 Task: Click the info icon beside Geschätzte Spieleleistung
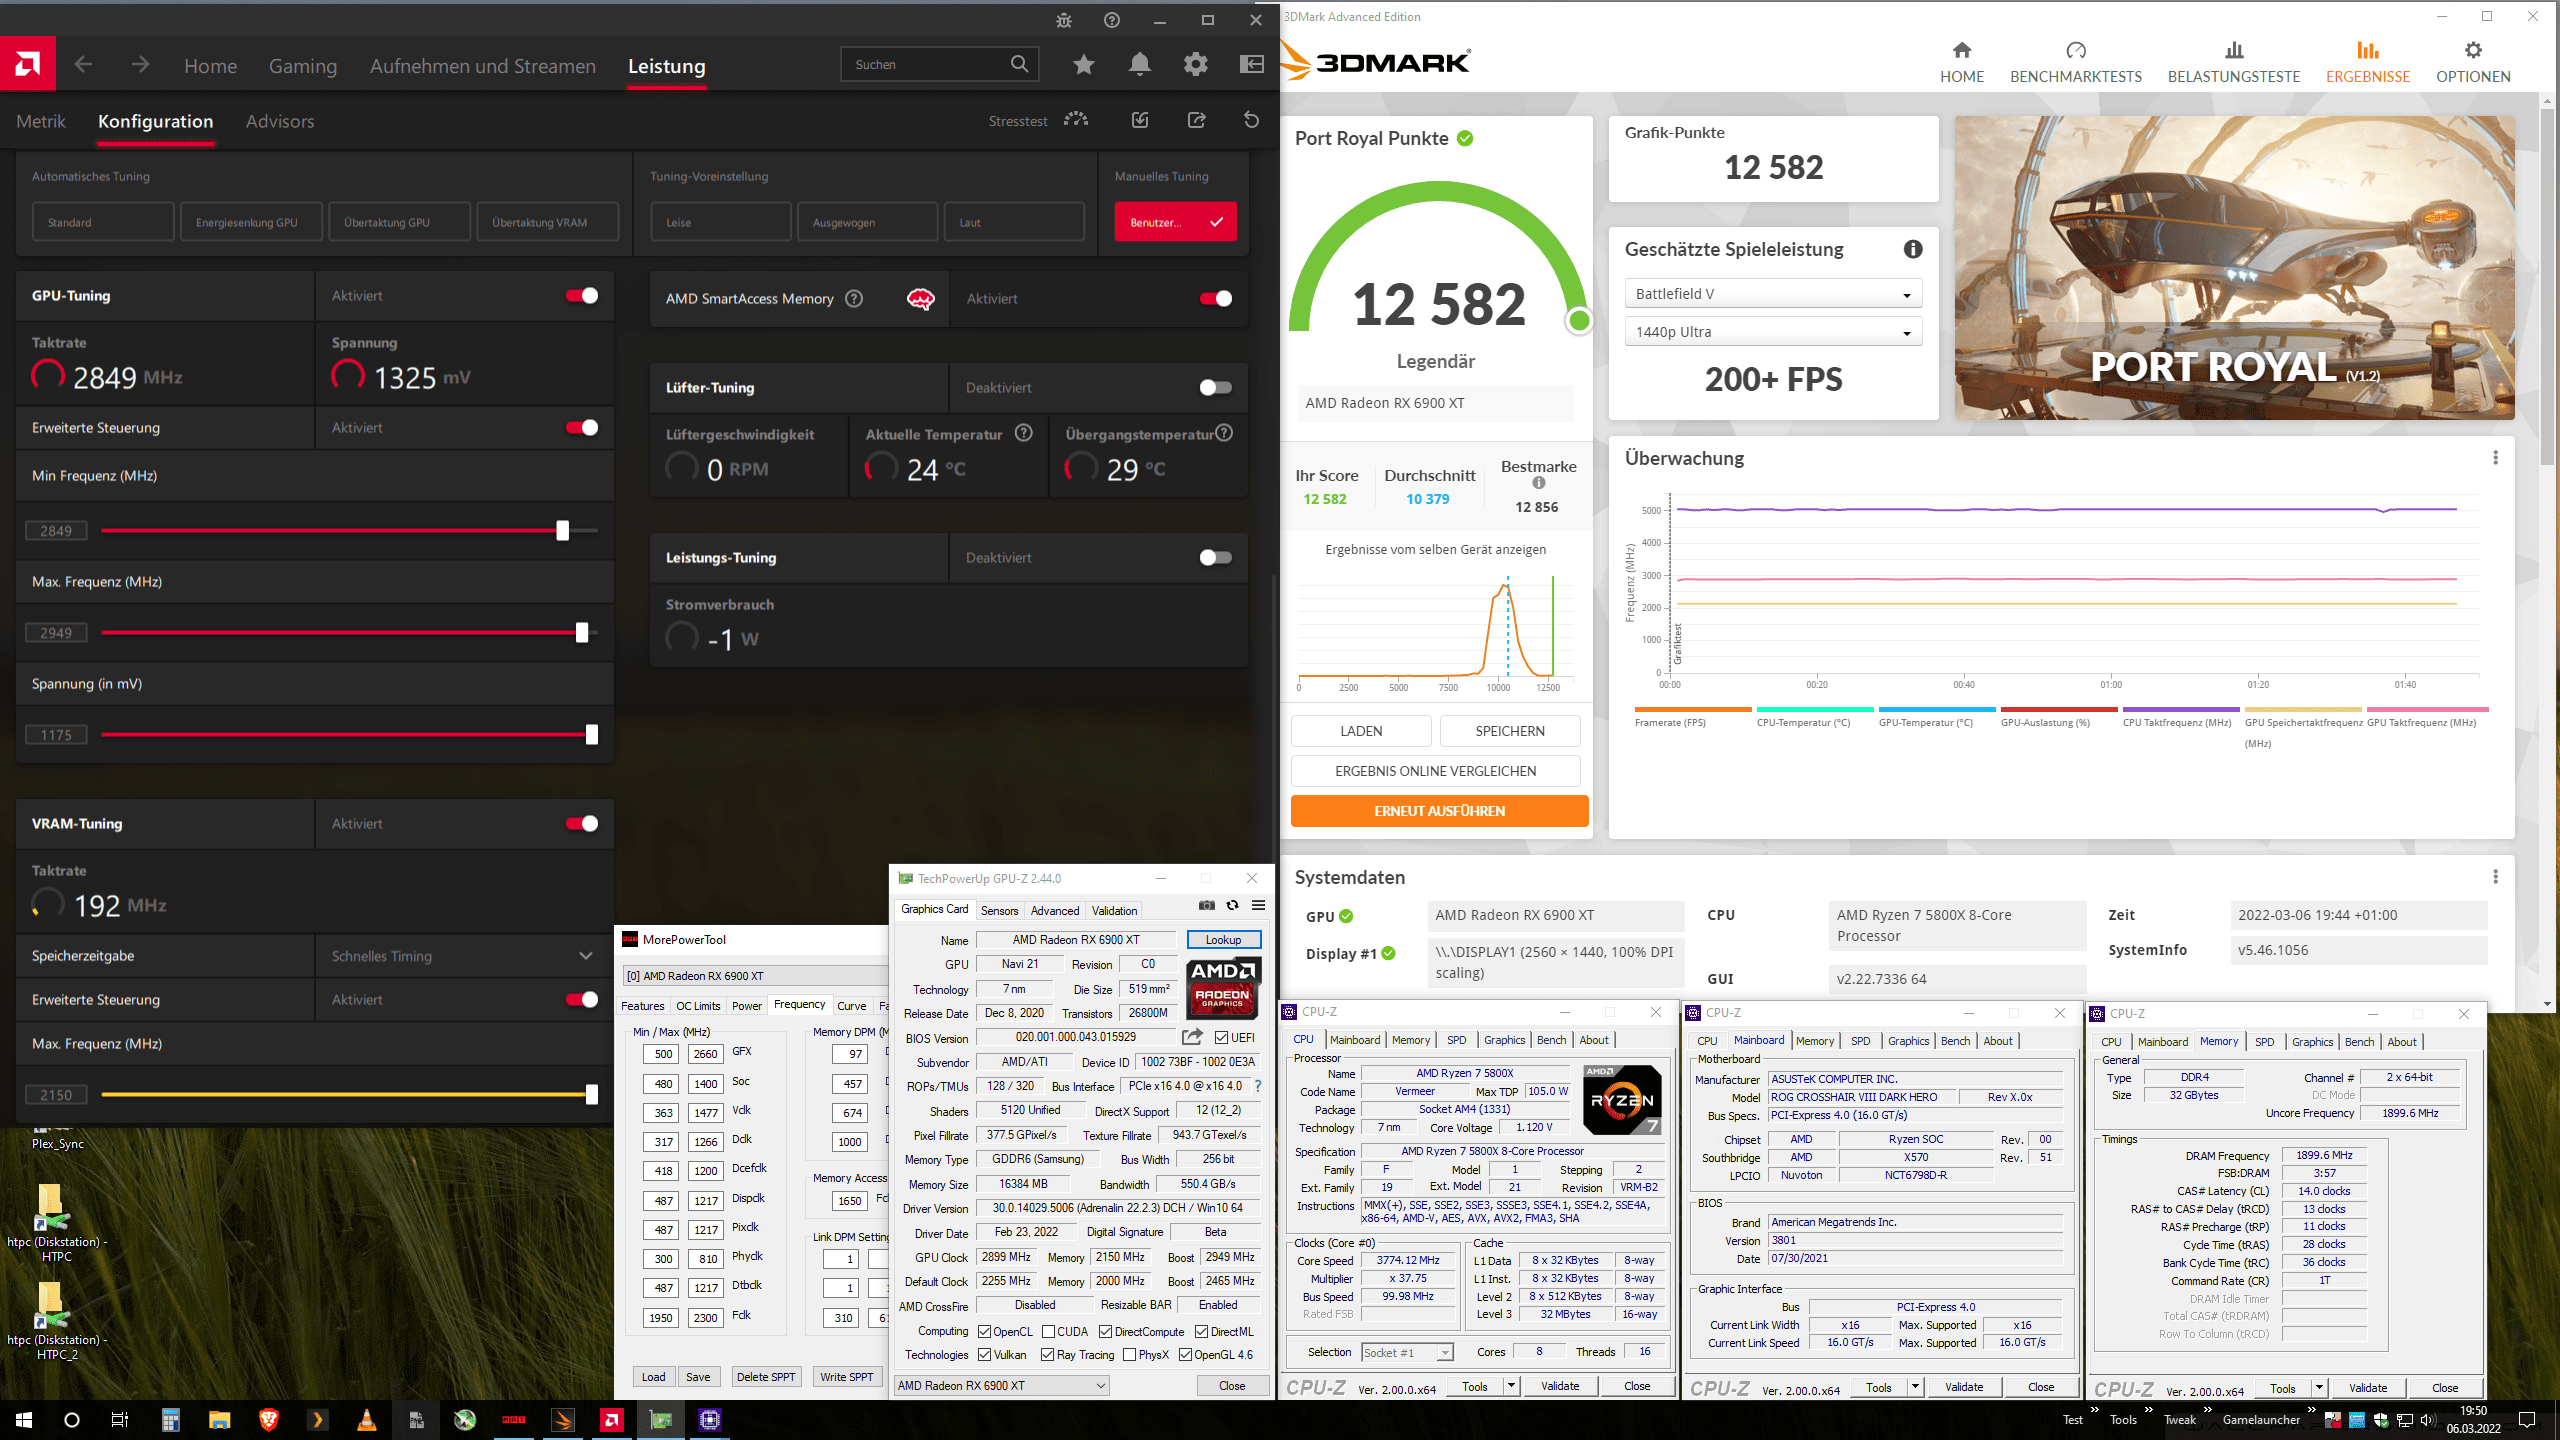coord(1913,249)
